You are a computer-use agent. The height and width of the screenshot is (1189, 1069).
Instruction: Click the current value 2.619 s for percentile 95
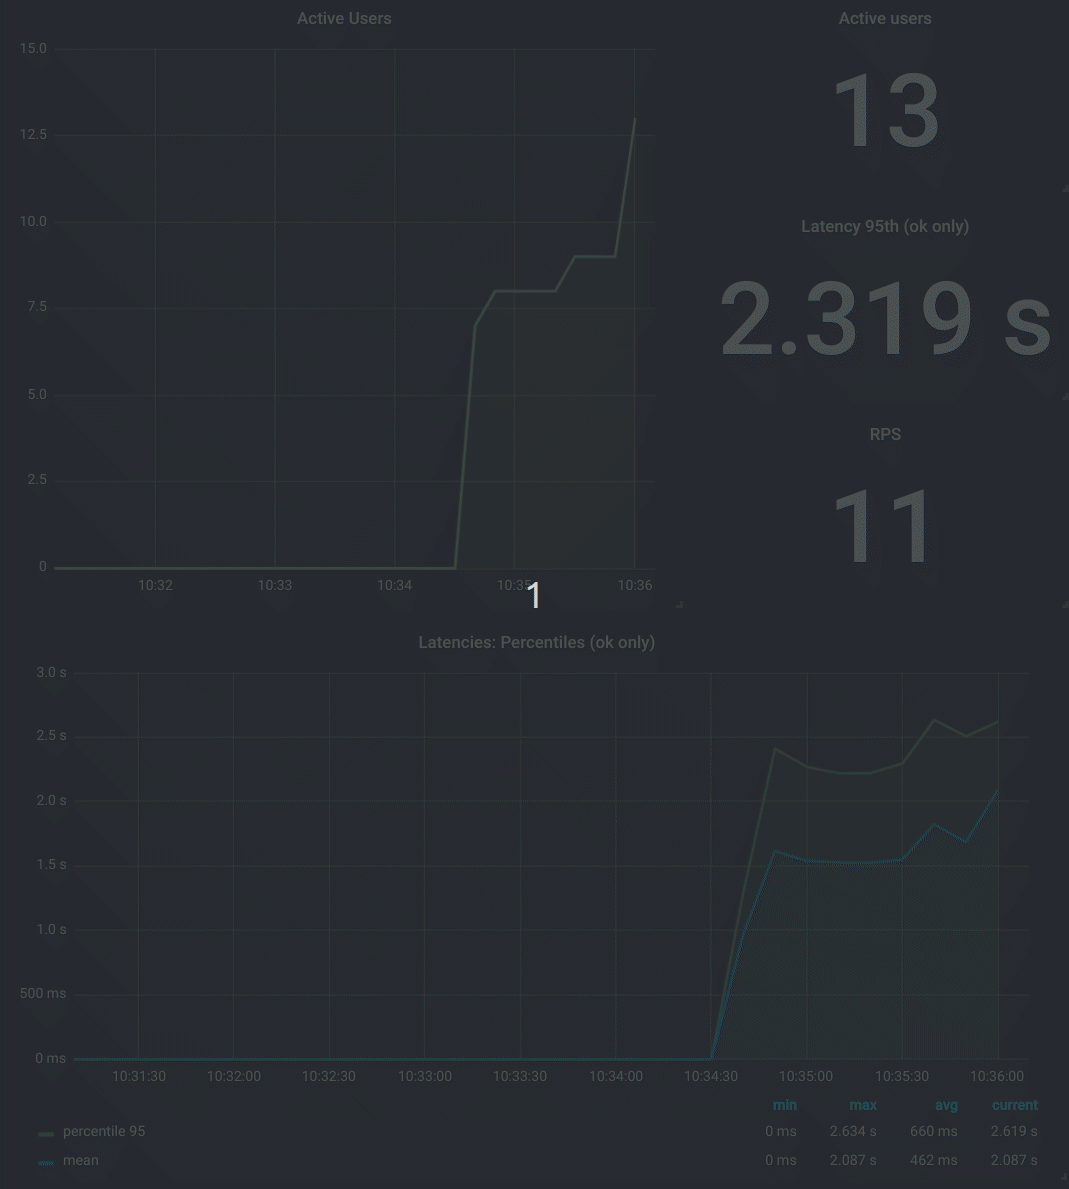(1014, 1131)
